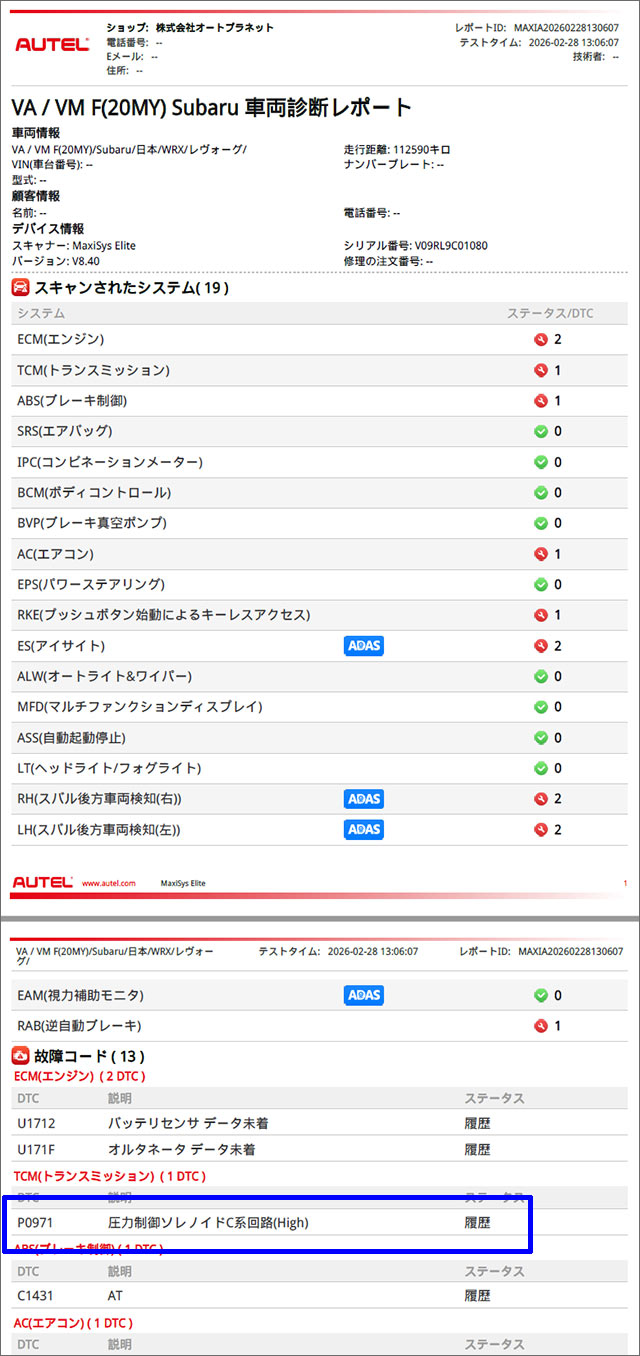Click the 顧客情報 section heading

tap(36, 196)
